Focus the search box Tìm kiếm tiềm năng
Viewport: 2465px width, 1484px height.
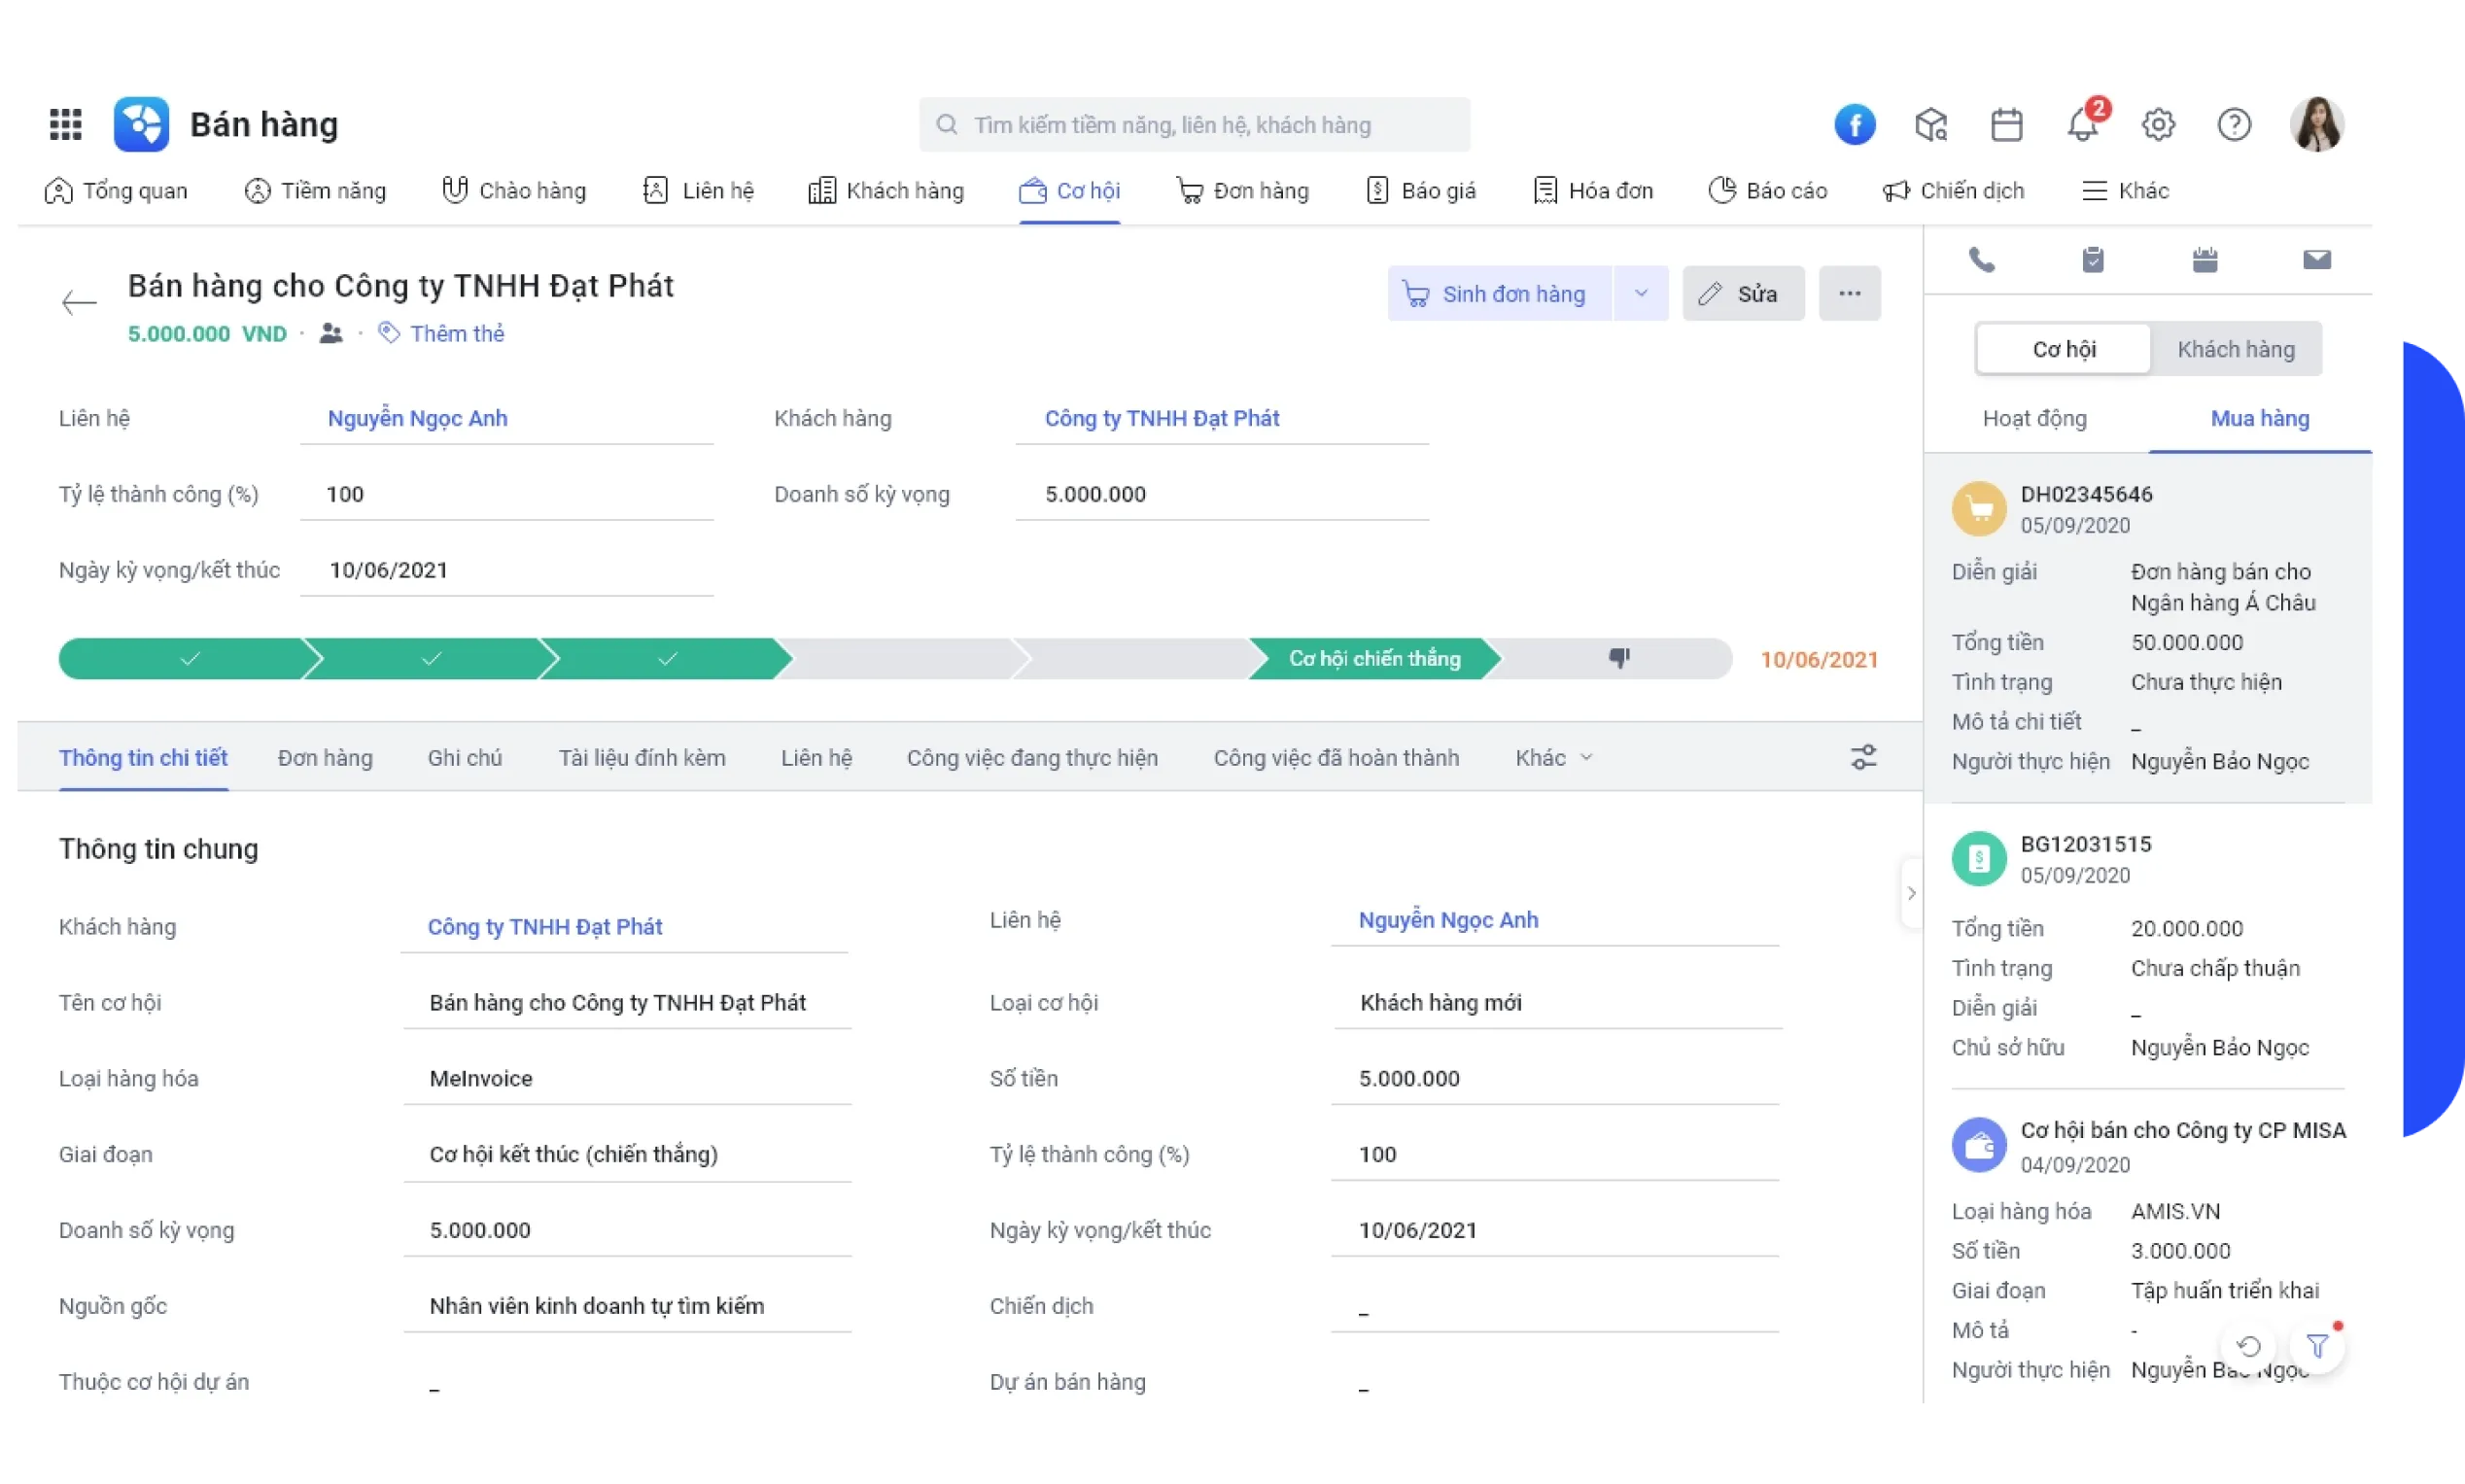point(1194,124)
